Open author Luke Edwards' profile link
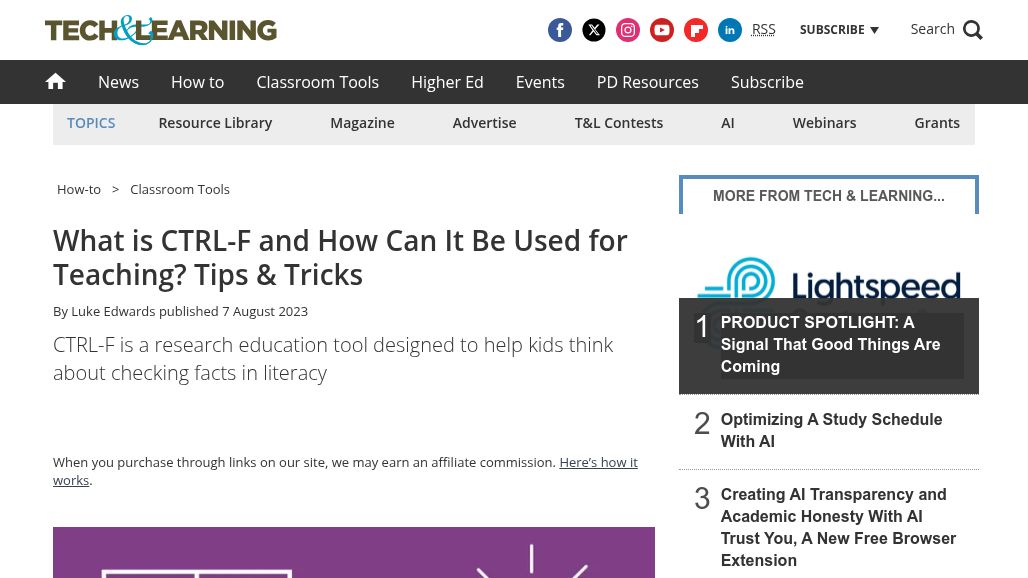Screen dimensions: 1028x578 113,311
